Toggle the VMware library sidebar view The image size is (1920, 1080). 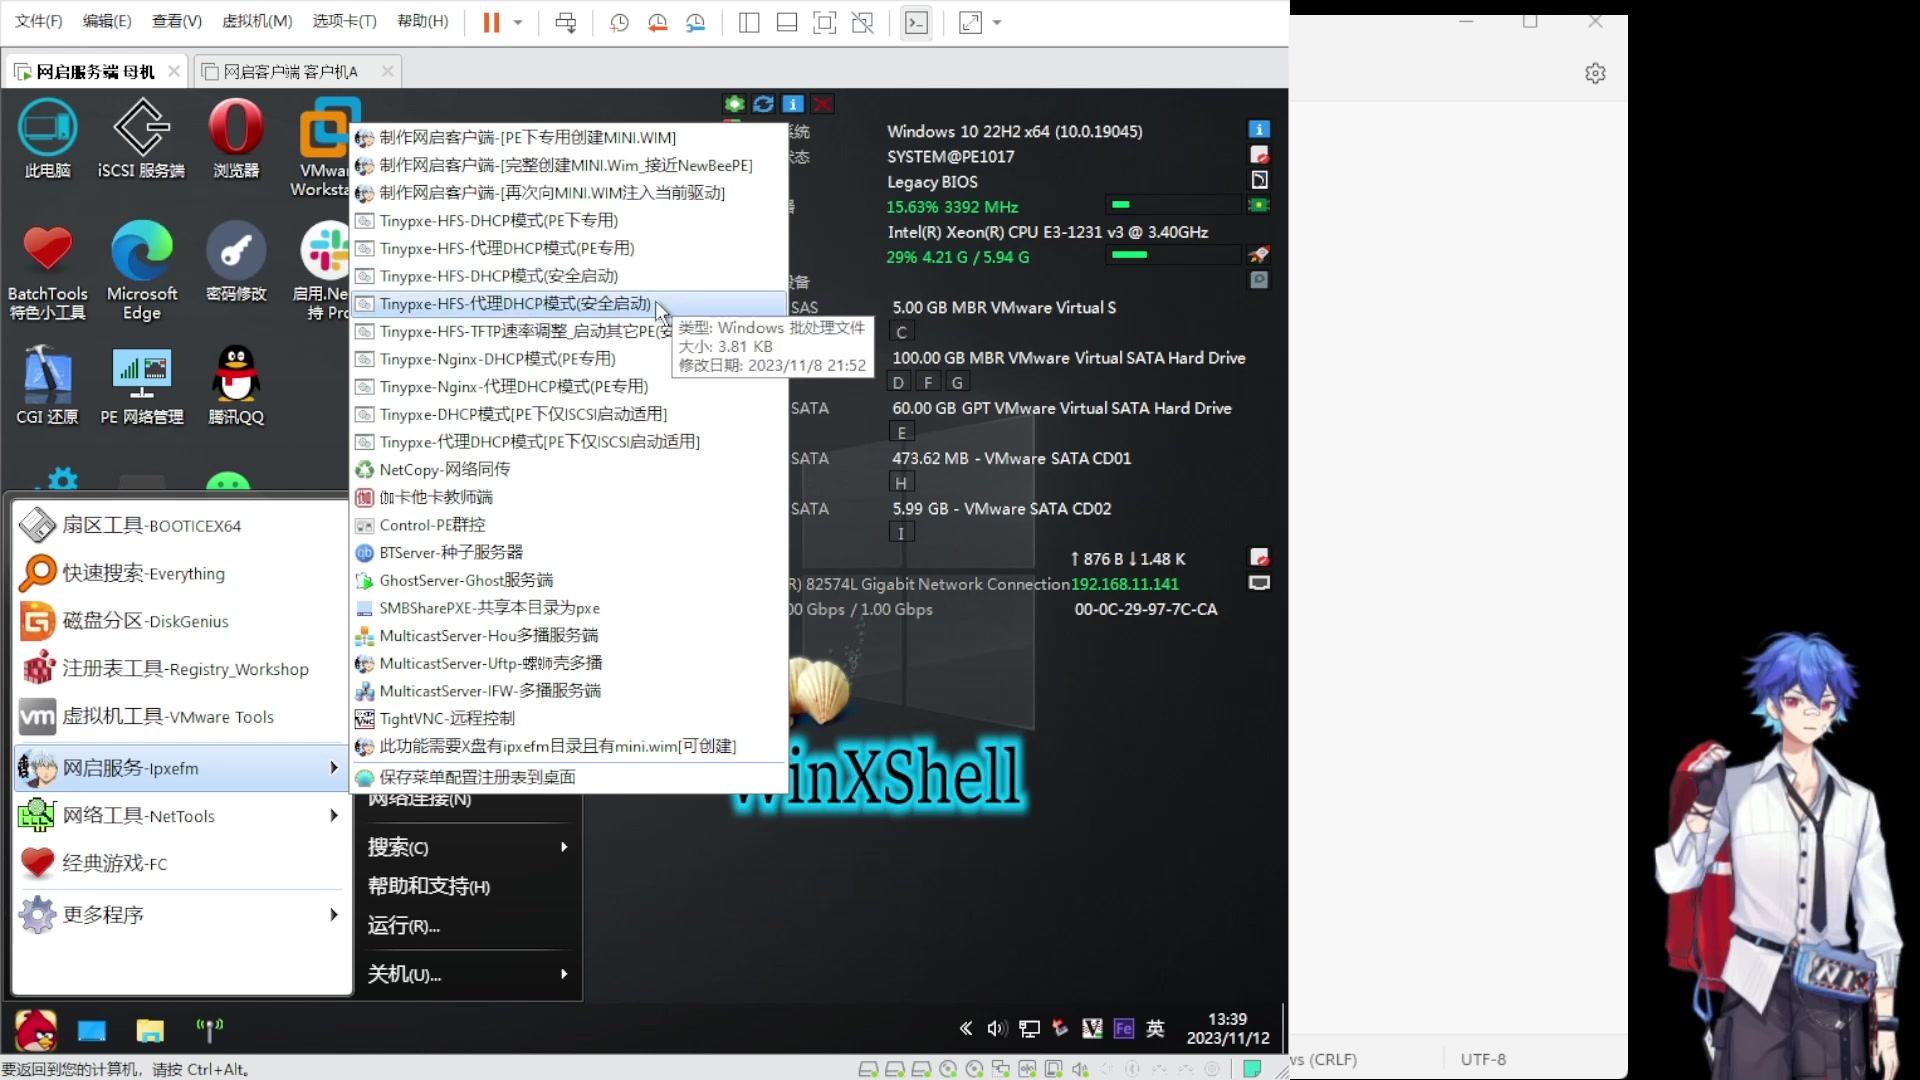coord(749,22)
